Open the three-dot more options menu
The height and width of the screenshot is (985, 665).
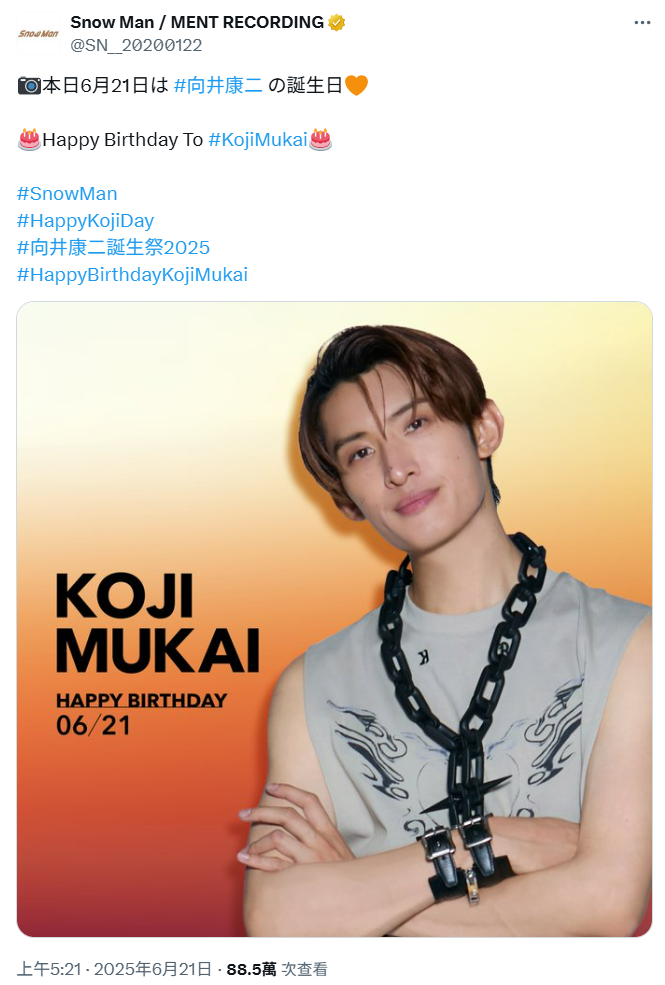642,23
